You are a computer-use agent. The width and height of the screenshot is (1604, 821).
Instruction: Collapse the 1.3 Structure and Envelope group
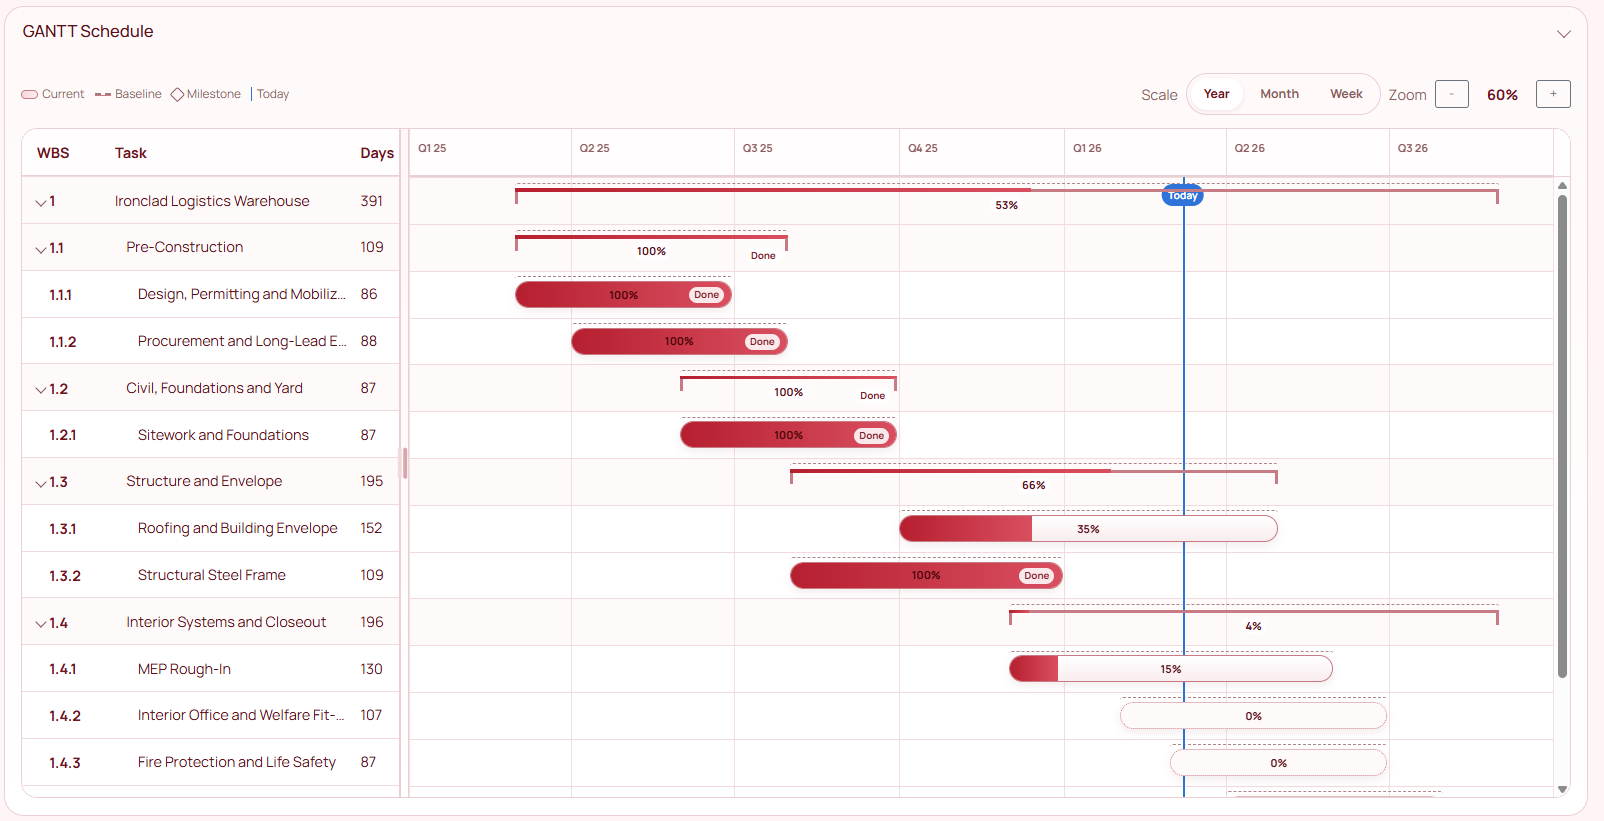coord(41,483)
